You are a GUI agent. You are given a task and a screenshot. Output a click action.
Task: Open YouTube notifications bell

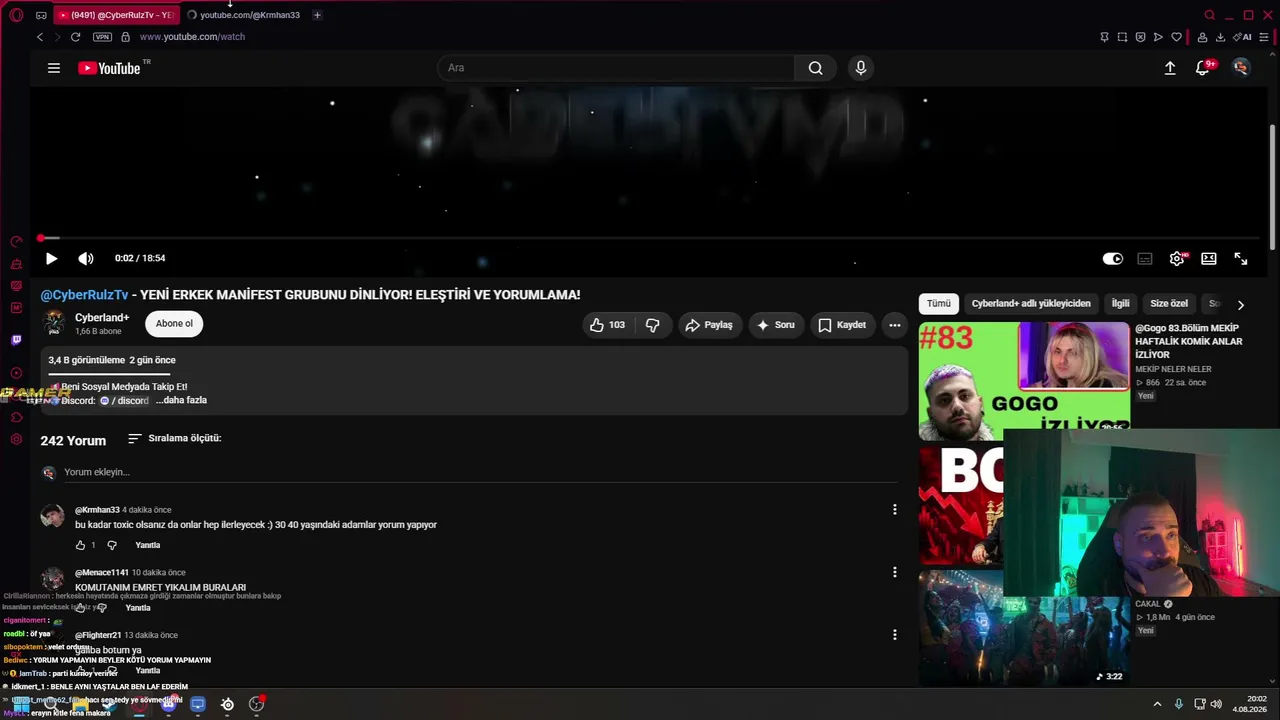point(1203,68)
